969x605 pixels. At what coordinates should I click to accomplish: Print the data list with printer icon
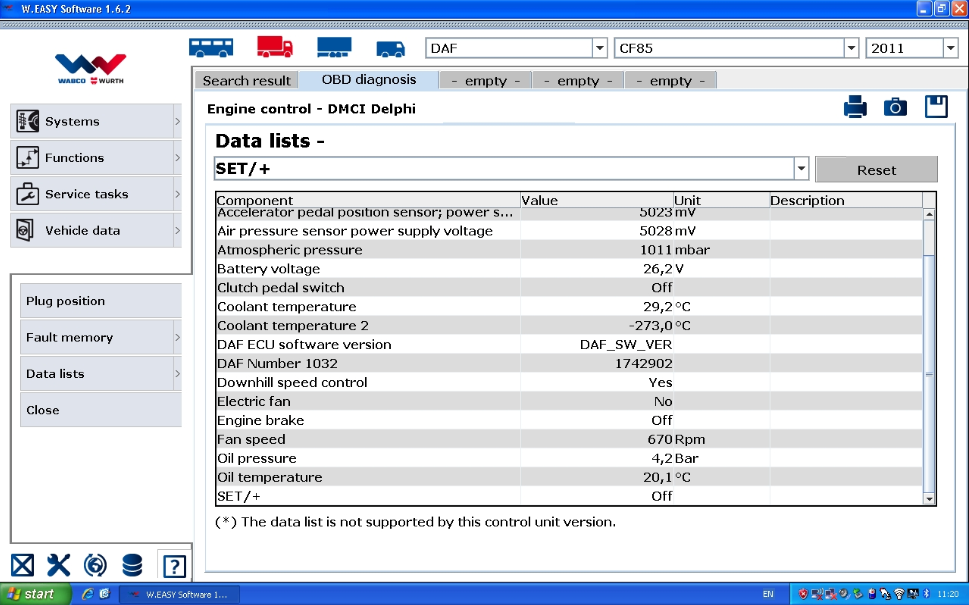coord(855,107)
